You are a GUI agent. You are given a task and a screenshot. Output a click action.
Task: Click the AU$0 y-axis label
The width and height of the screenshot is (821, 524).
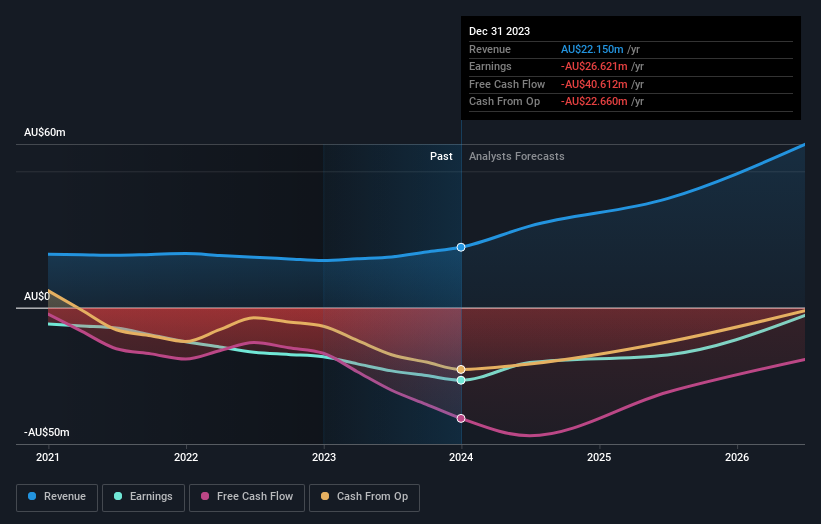click(x=37, y=296)
